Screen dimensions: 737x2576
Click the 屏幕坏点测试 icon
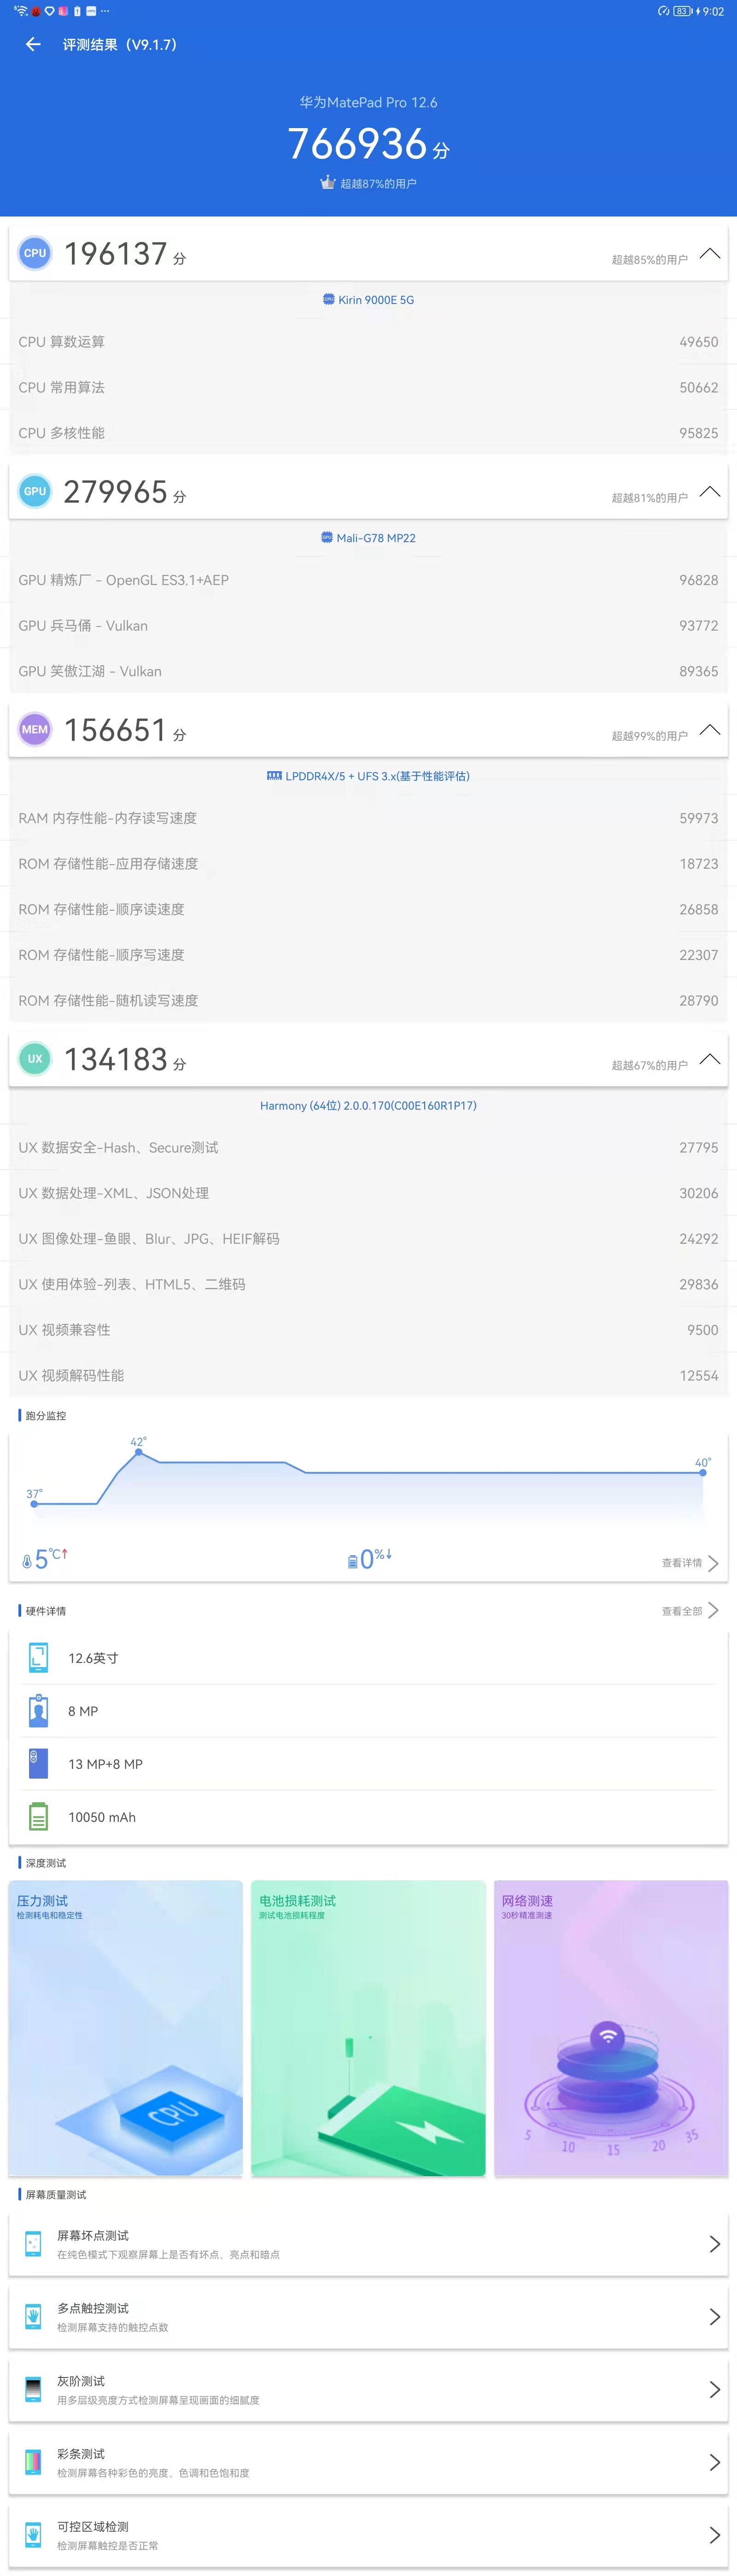(x=33, y=2243)
